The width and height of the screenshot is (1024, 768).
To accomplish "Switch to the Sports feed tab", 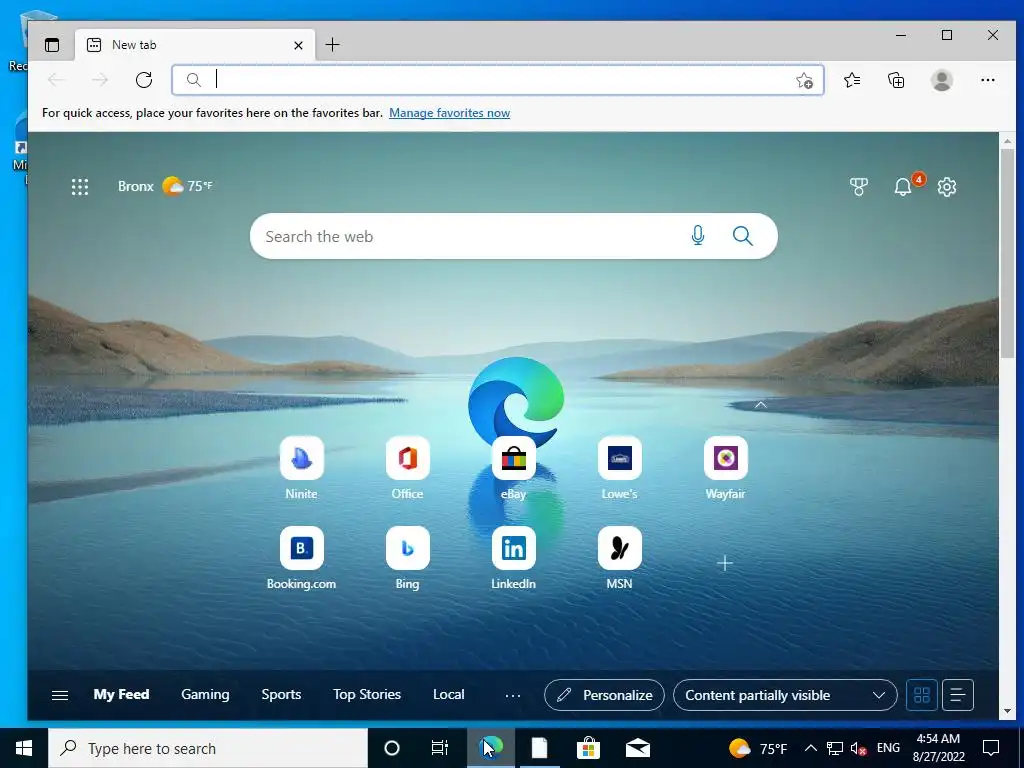I will (281, 694).
